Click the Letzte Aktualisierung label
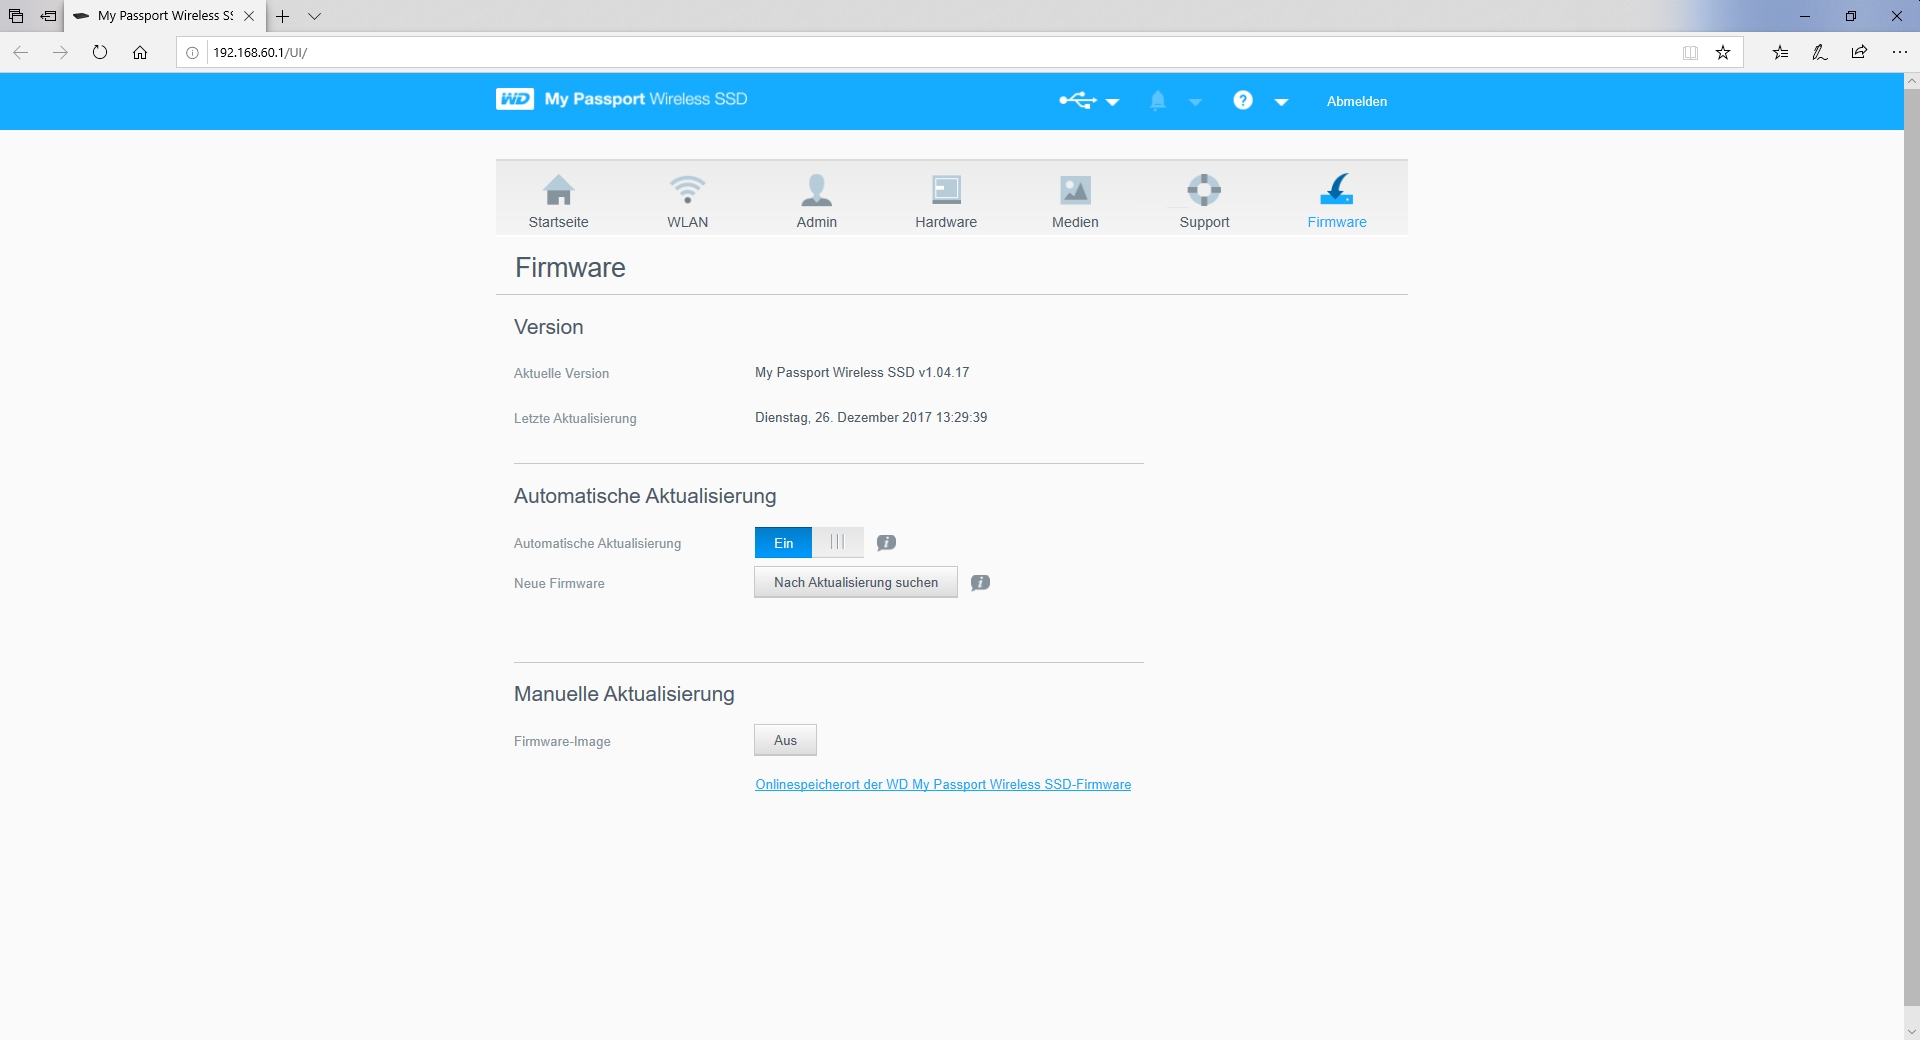The height and width of the screenshot is (1040, 1920). click(x=575, y=419)
